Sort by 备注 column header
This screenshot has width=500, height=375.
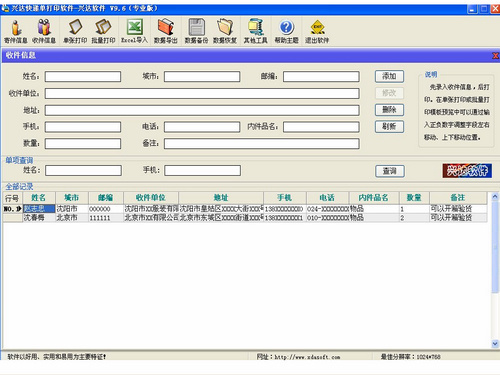(x=458, y=198)
